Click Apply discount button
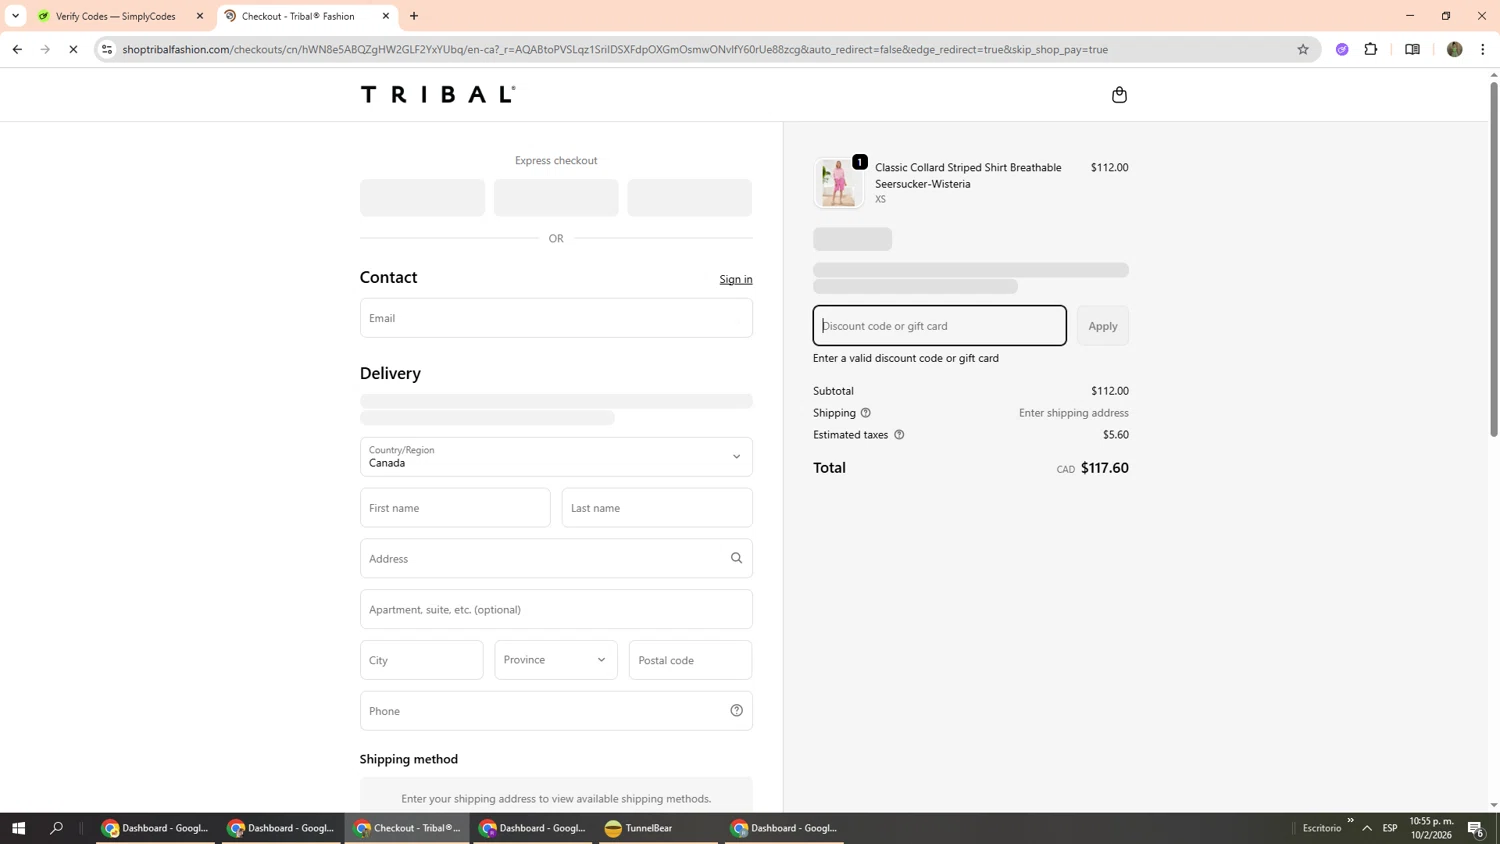1500x844 pixels. 1103,326
